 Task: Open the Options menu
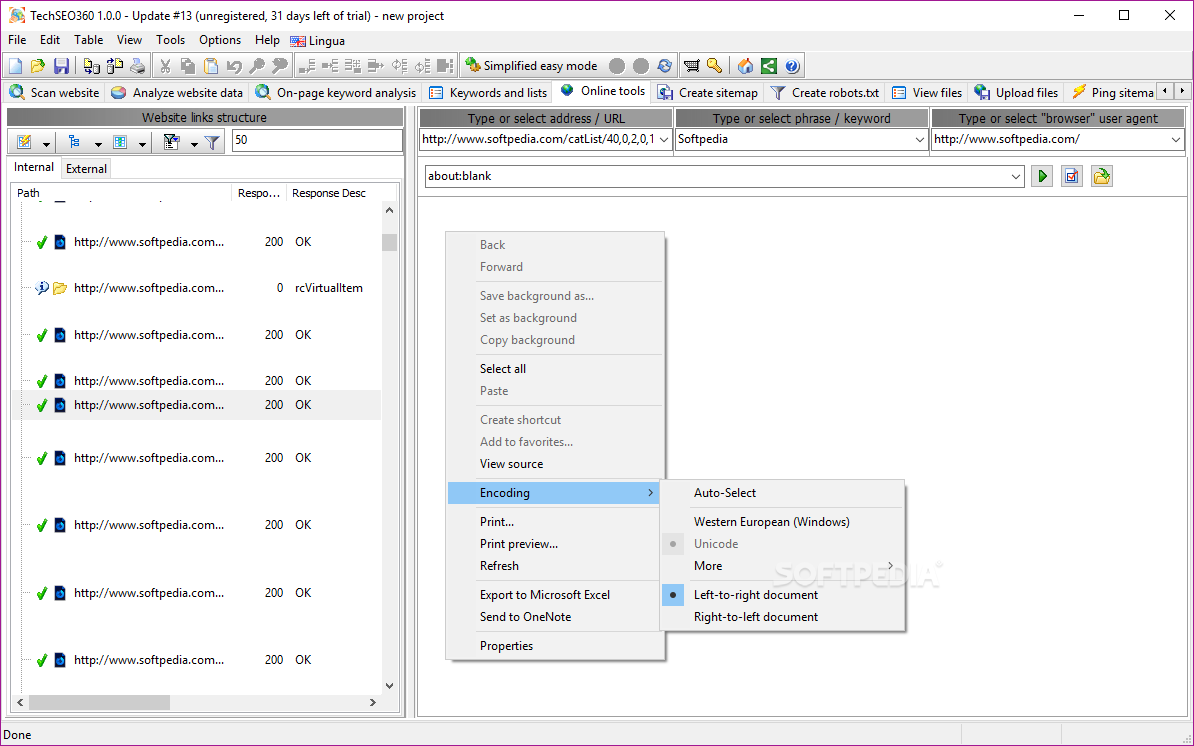coord(220,40)
